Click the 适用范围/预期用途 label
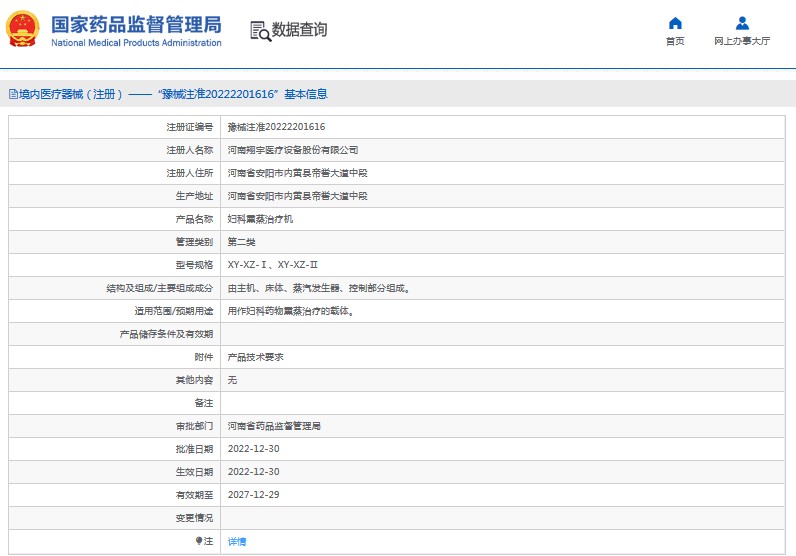Screen dimensions: 796x556 [174, 311]
